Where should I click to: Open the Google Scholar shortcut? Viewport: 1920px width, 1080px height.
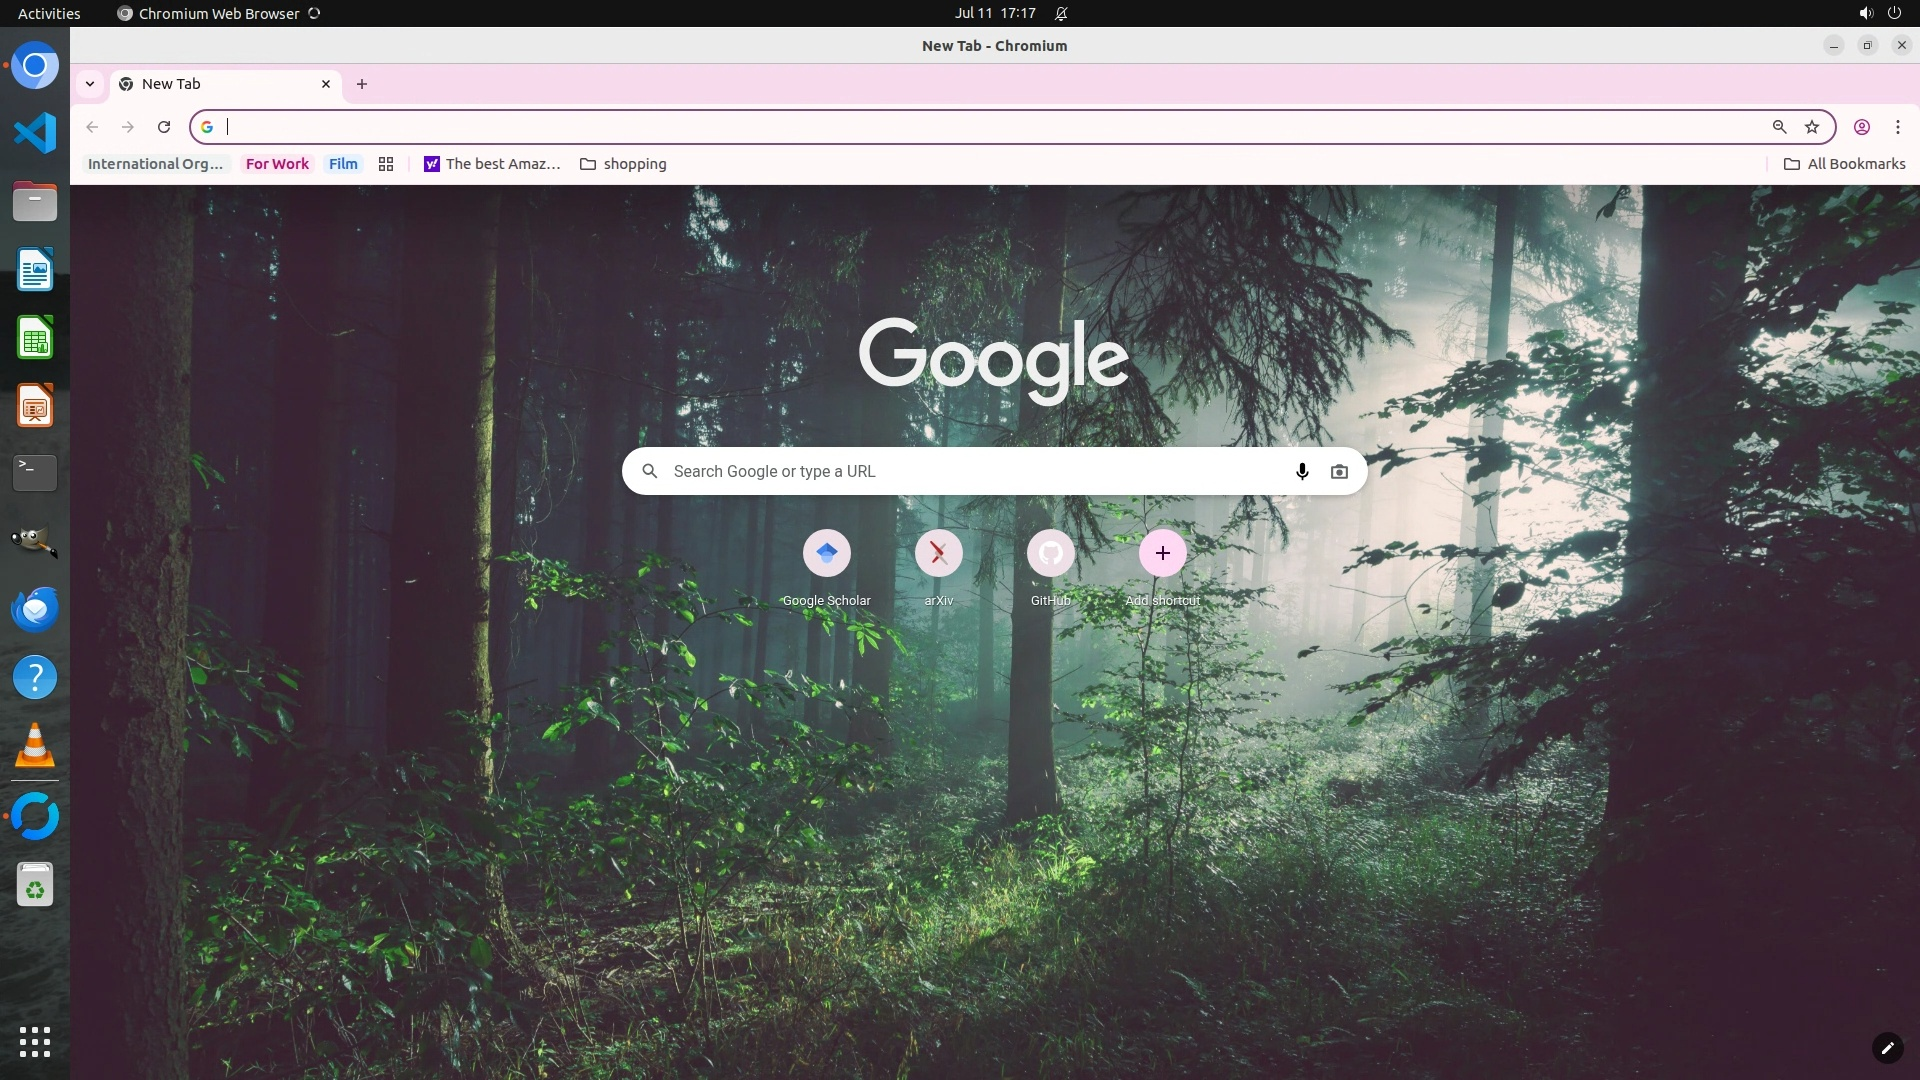pos(826,554)
